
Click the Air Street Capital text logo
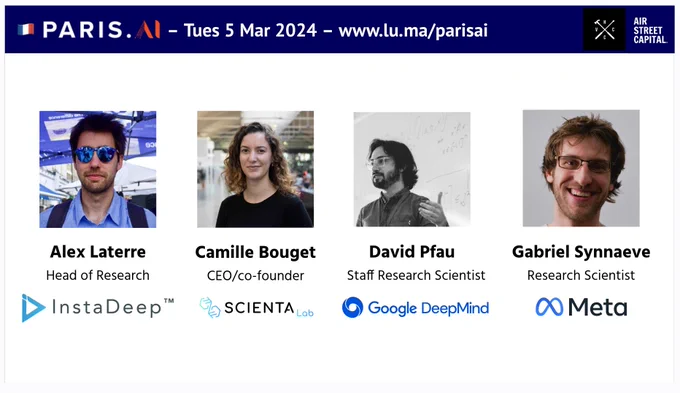point(650,30)
